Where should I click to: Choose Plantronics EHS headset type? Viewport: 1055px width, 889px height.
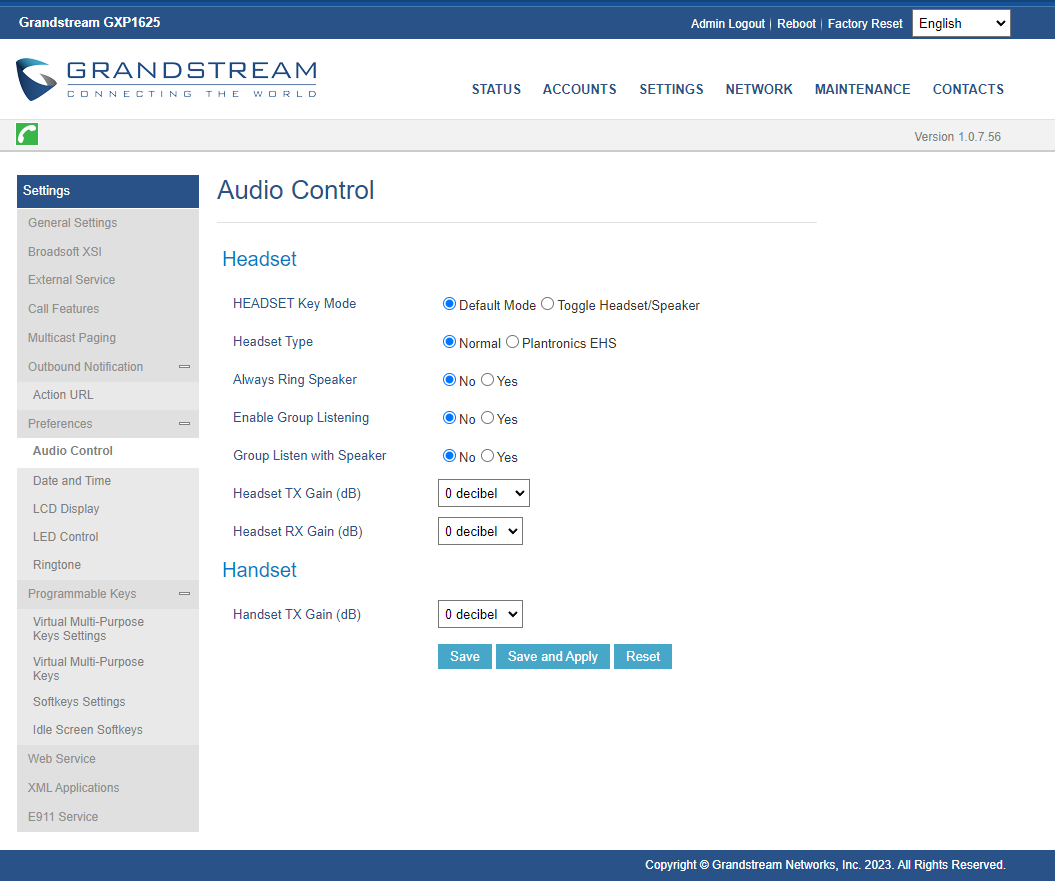click(x=512, y=342)
